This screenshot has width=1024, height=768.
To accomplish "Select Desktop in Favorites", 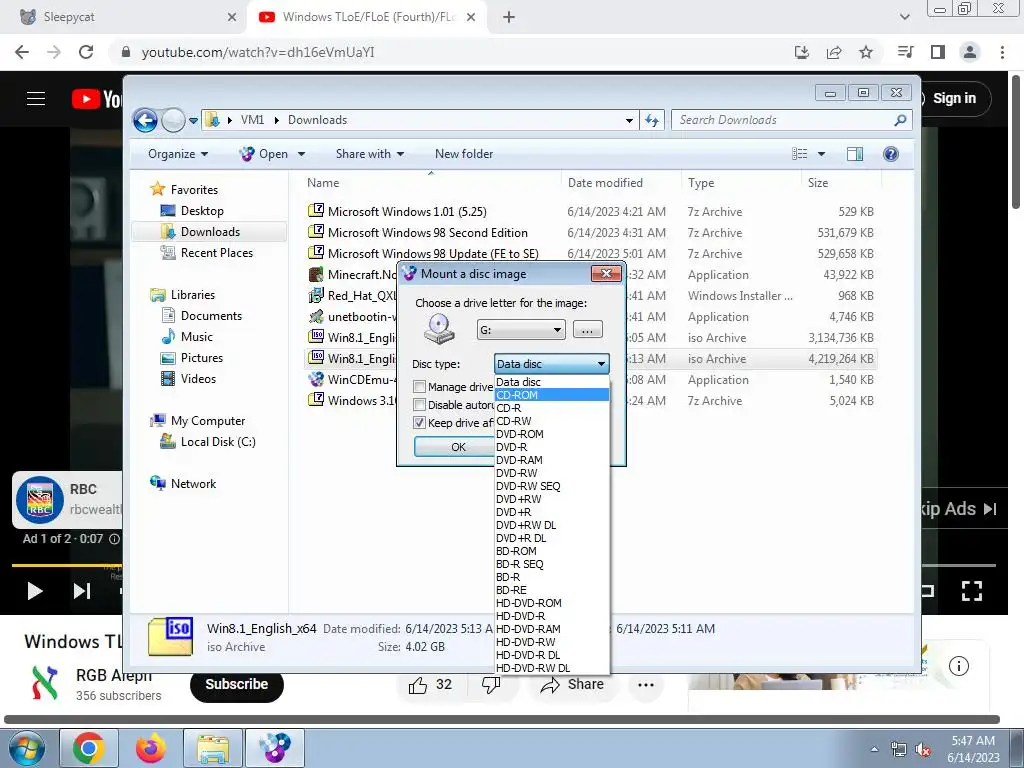I will coord(202,211).
